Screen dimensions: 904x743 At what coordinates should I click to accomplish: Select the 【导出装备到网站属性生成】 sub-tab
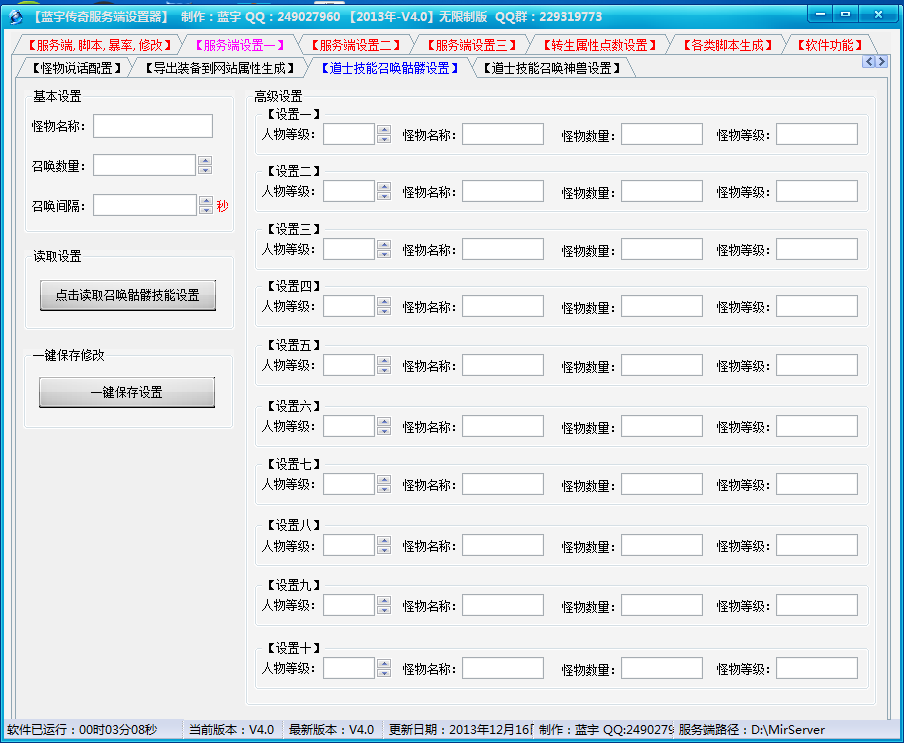220,68
